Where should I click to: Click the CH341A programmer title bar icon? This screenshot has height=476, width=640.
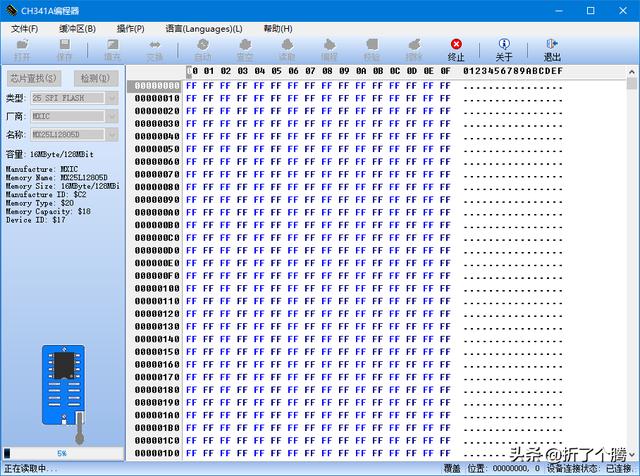[11, 11]
